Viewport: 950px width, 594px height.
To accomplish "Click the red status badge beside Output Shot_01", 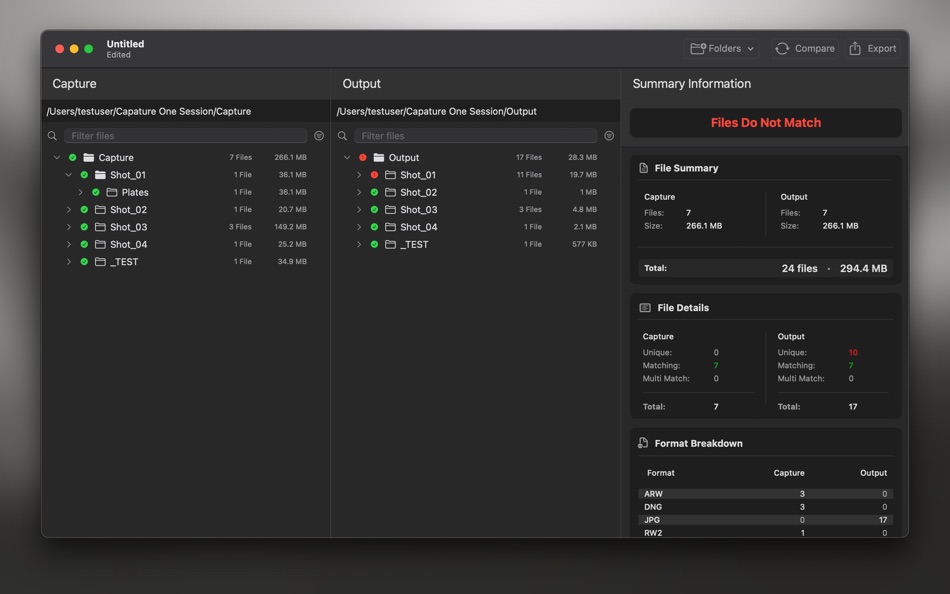I will [372, 174].
